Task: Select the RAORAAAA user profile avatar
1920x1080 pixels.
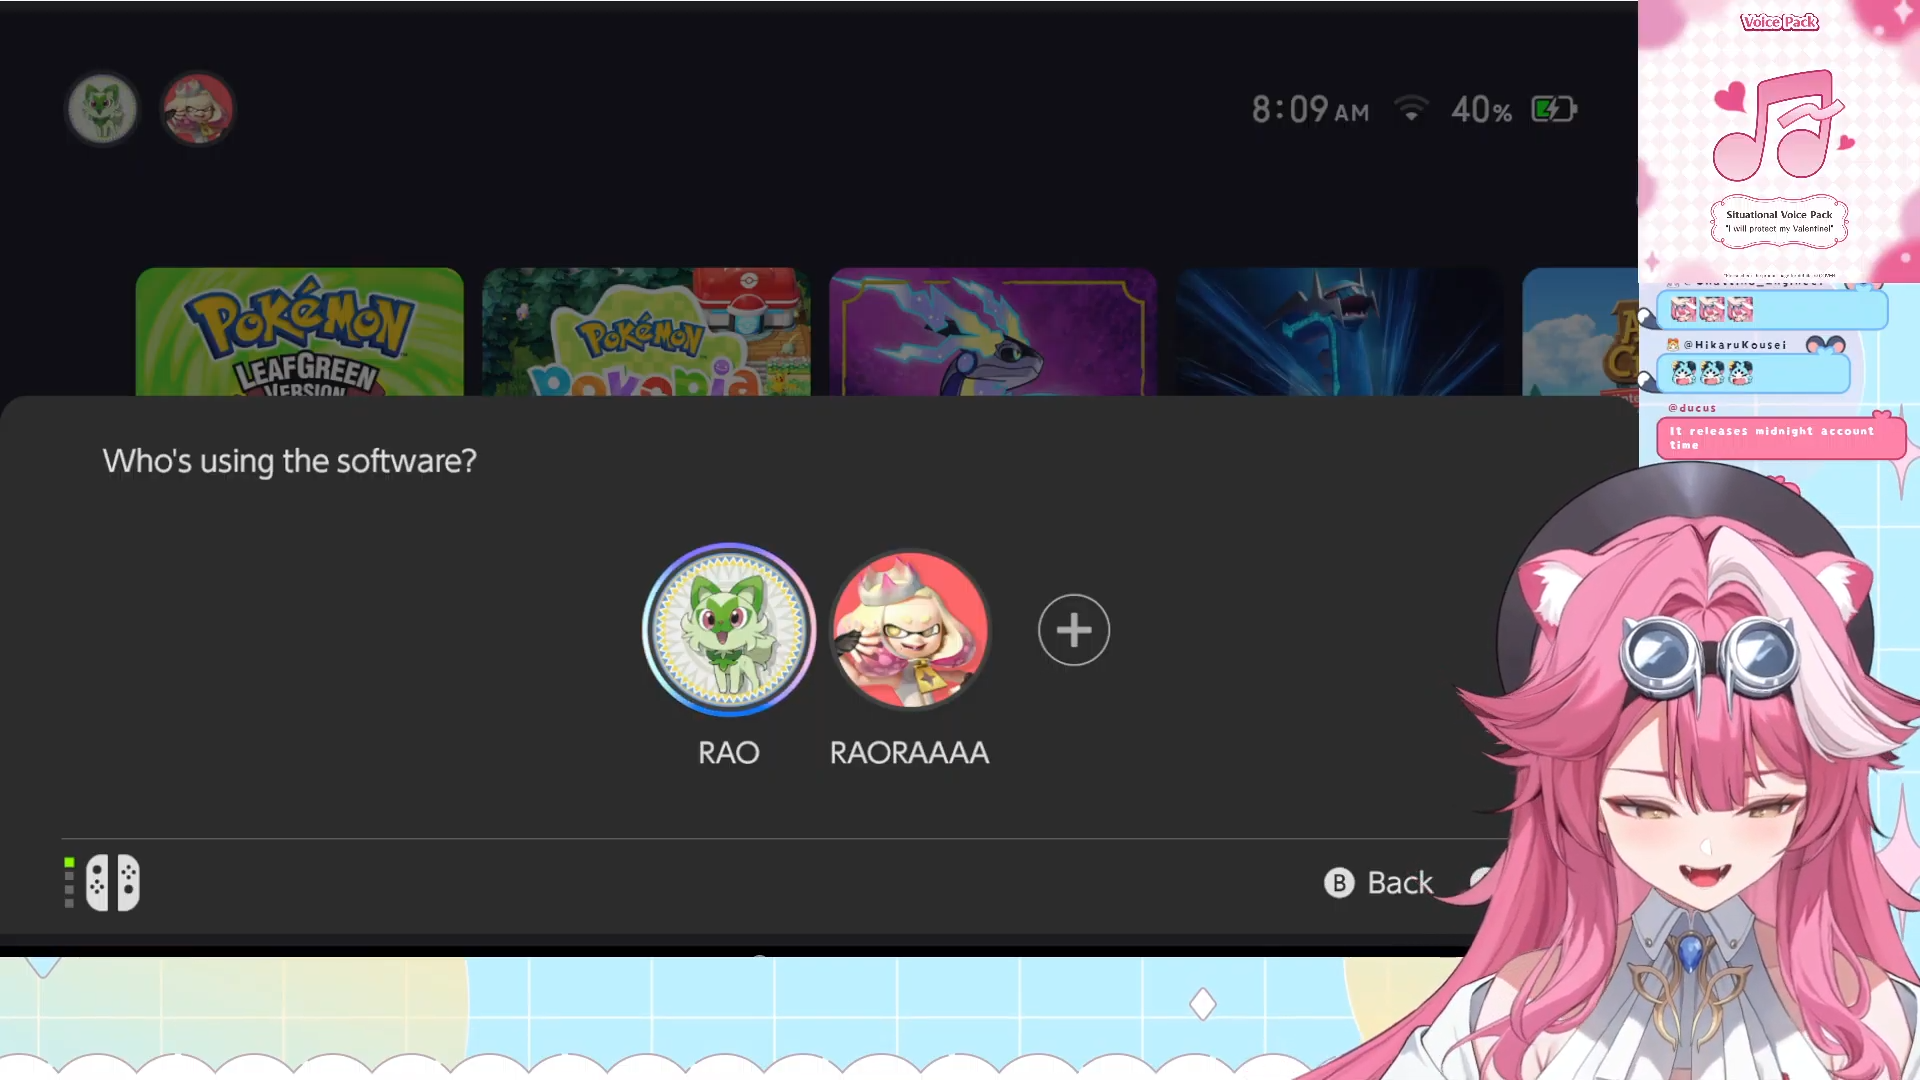Action: (910, 630)
